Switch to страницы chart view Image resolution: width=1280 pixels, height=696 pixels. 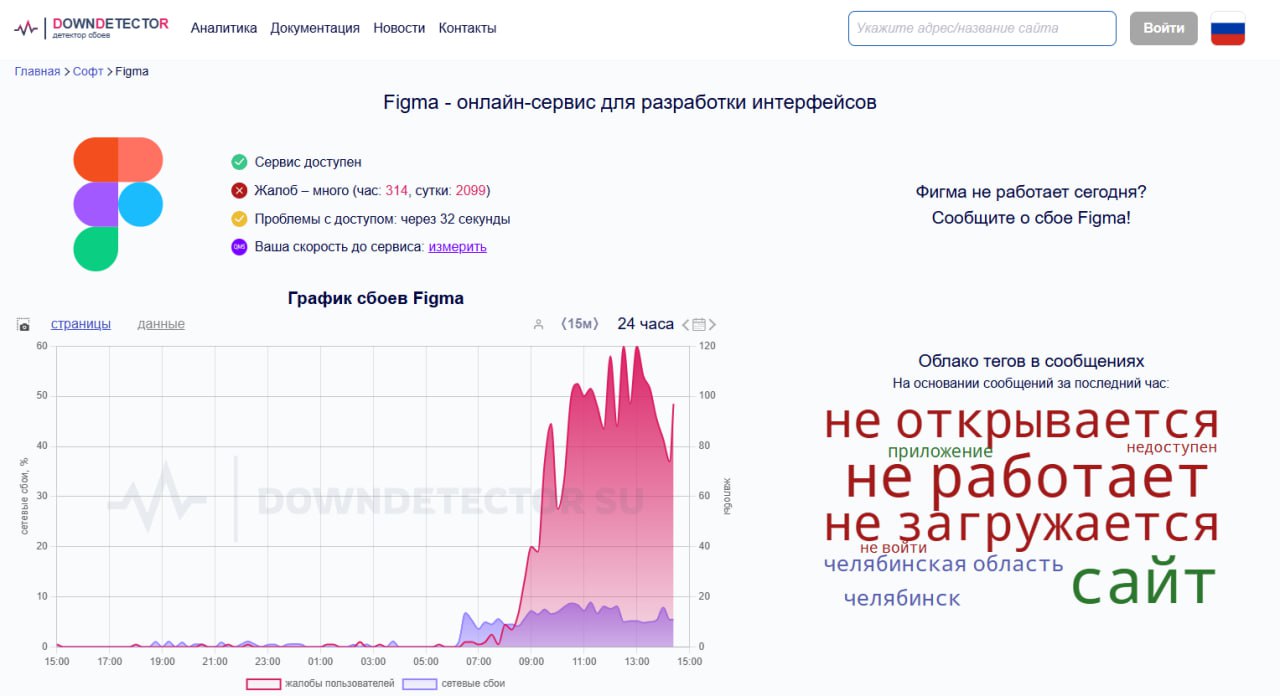pos(81,324)
